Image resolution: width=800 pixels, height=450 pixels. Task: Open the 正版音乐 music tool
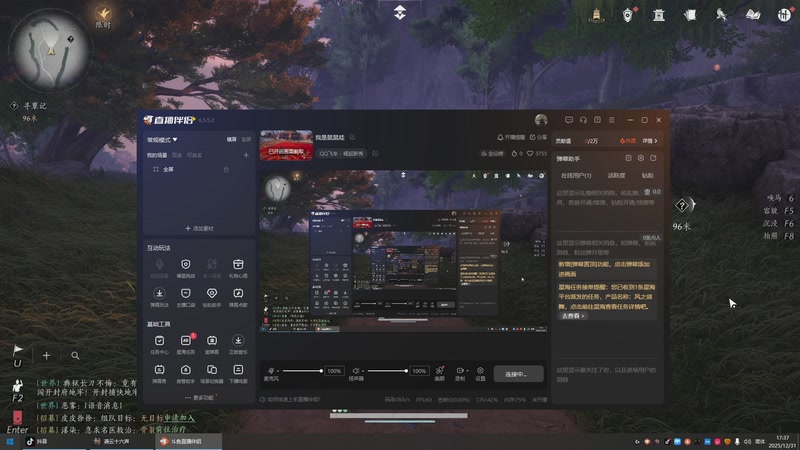coord(238,344)
